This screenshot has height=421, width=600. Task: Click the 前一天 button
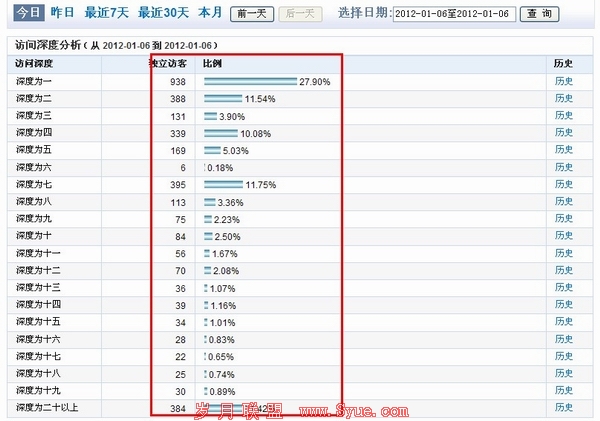click(x=254, y=14)
